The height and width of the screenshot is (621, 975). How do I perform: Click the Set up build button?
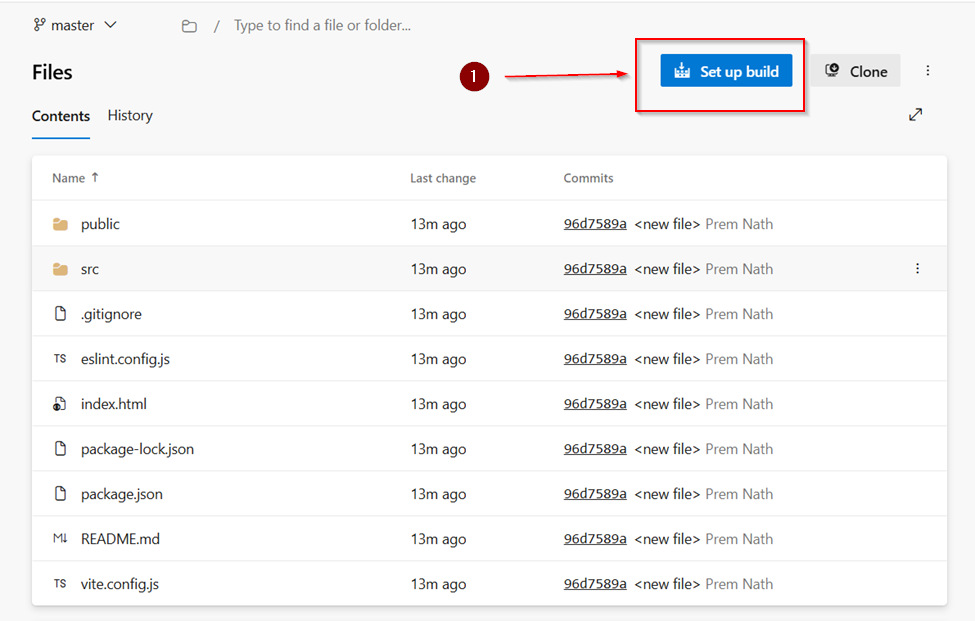coord(726,71)
